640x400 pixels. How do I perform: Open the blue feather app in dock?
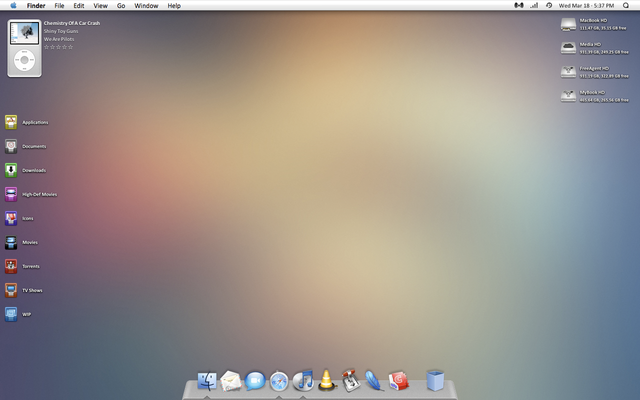[374, 380]
